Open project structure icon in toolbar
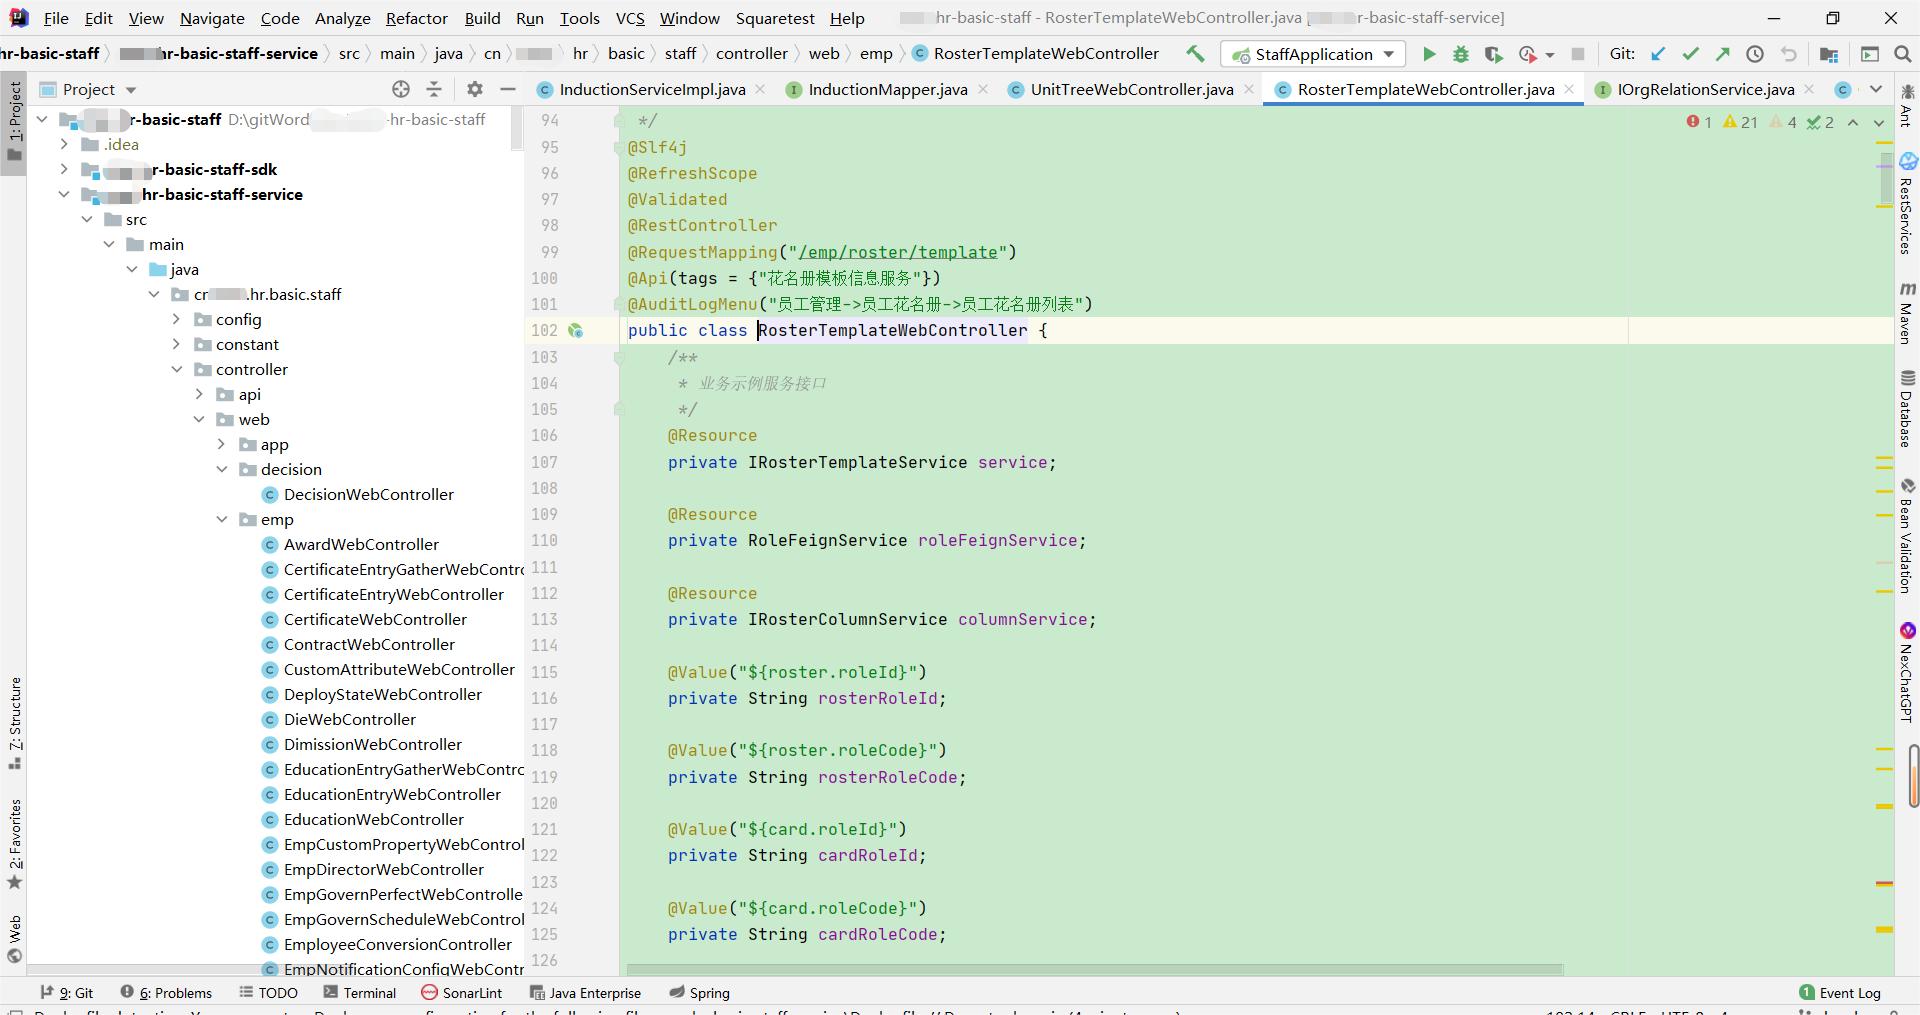The width and height of the screenshot is (1920, 1015). [1829, 54]
